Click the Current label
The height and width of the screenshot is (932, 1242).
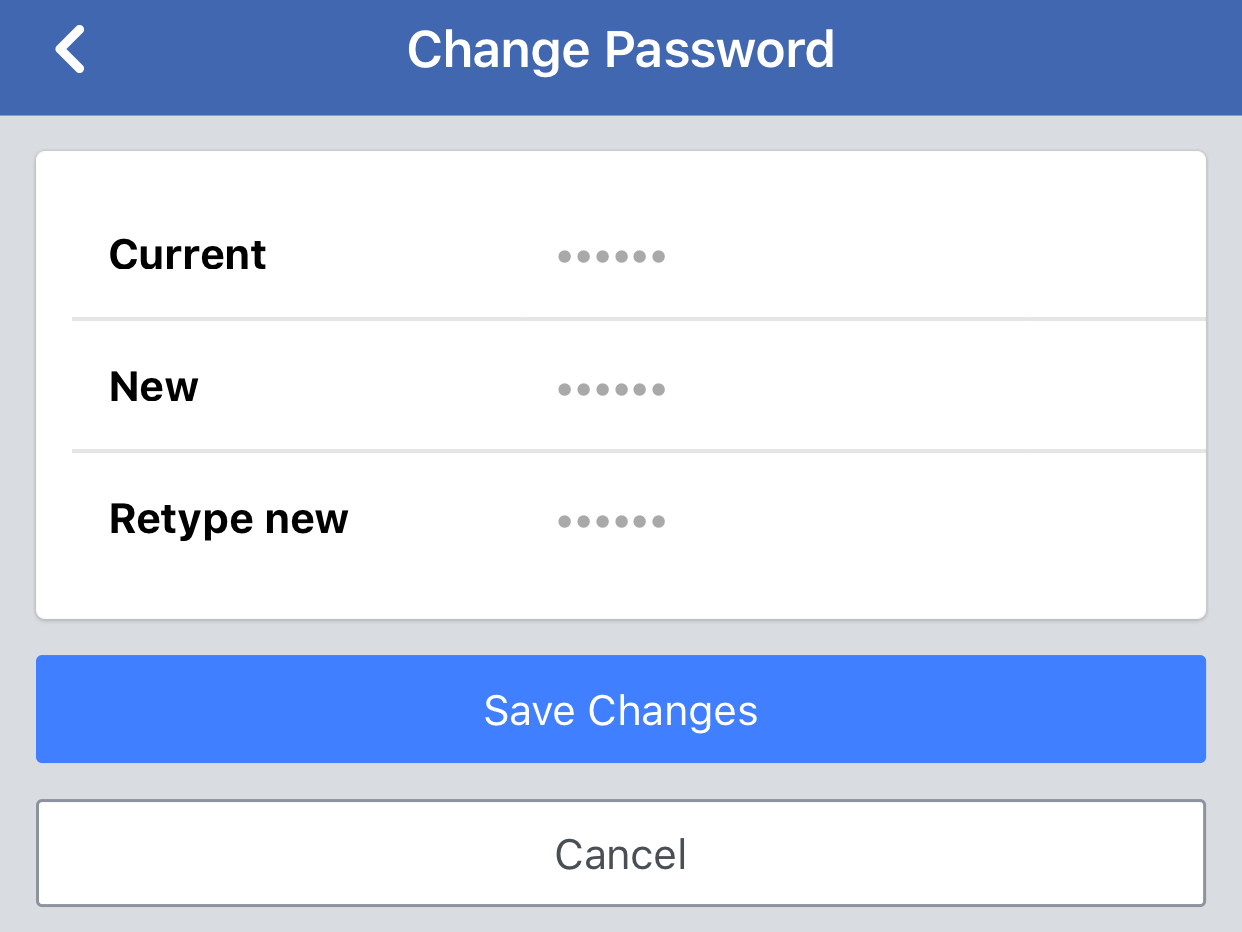pyautogui.click(x=187, y=255)
